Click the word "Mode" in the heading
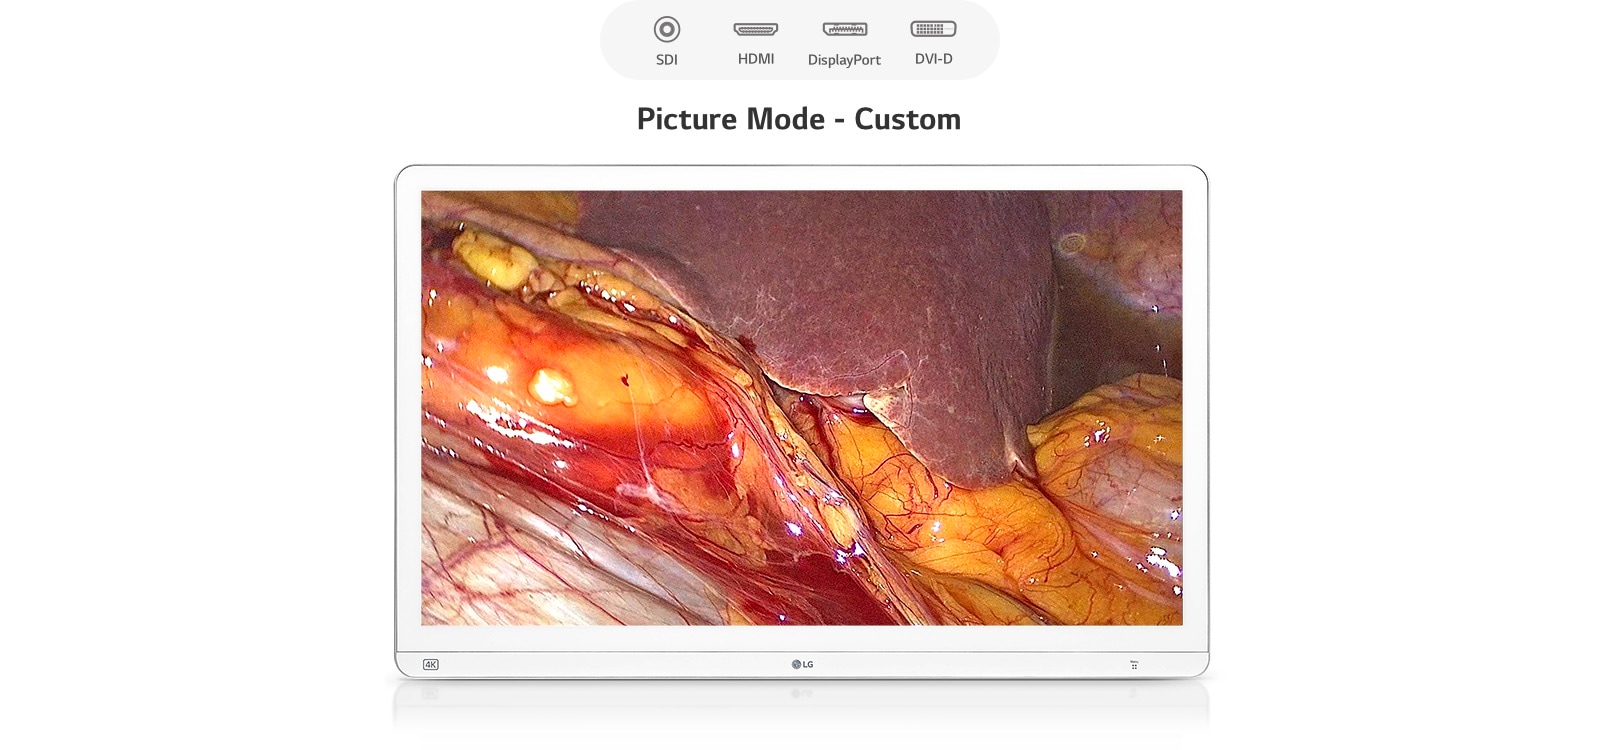Screen dimensions: 1600x750 [786, 119]
